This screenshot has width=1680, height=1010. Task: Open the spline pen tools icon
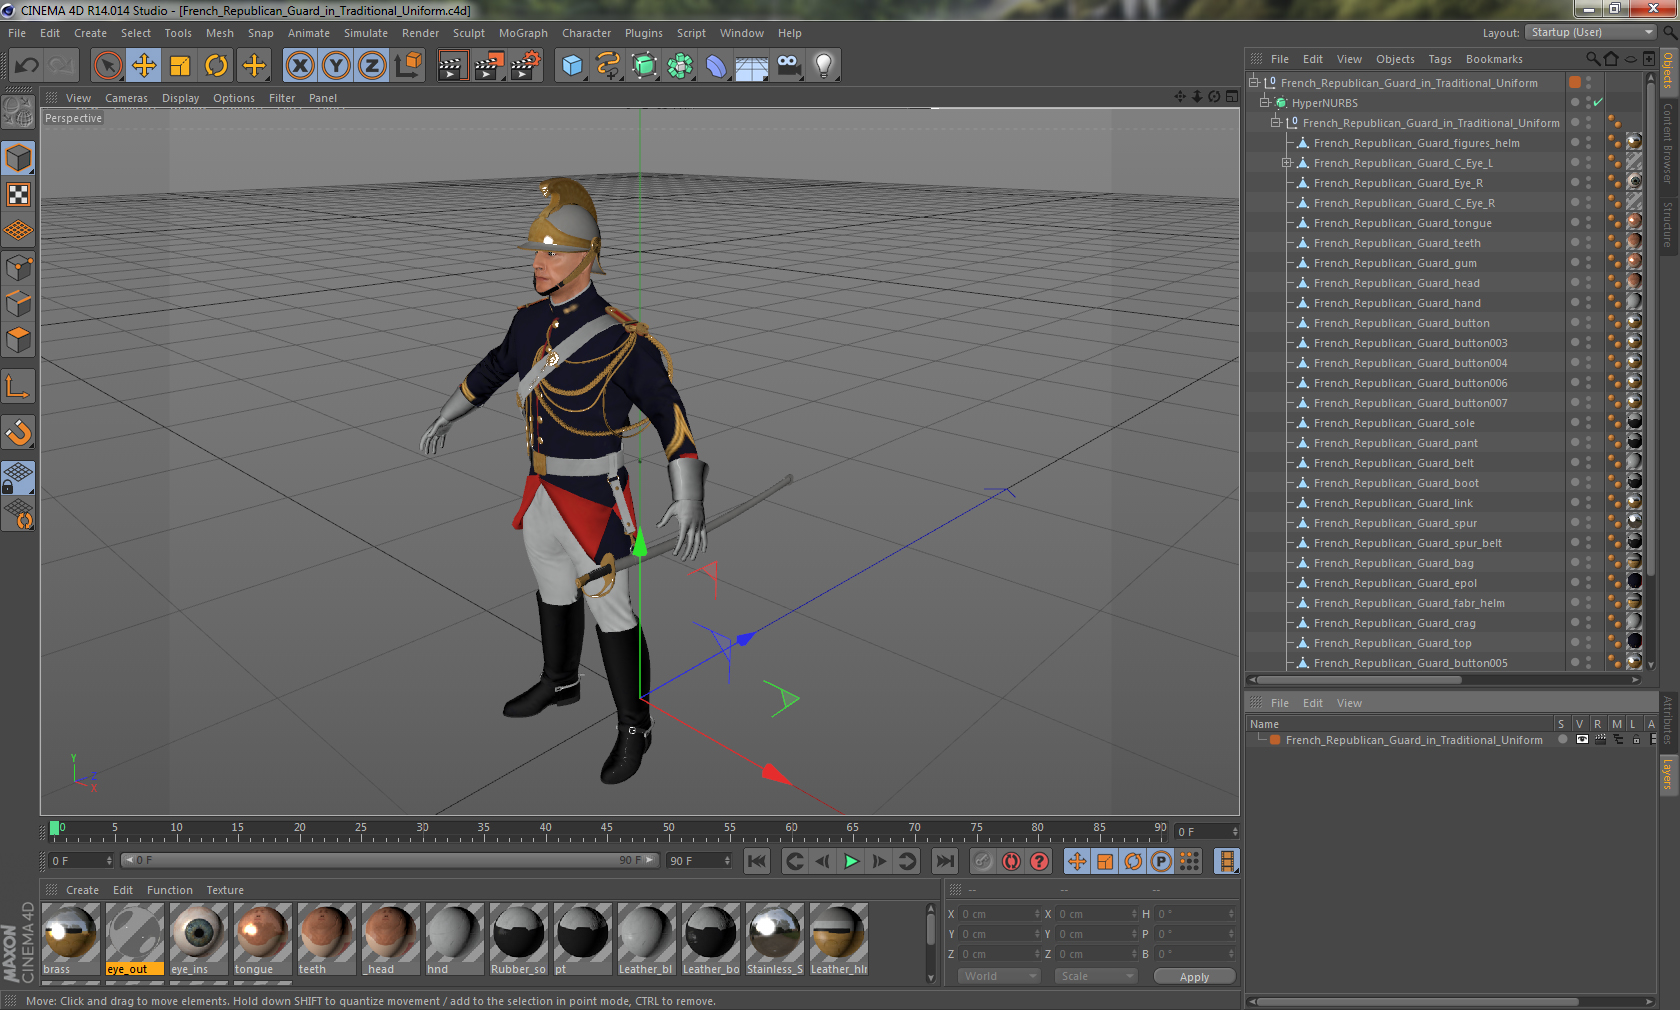[x=608, y=66]
